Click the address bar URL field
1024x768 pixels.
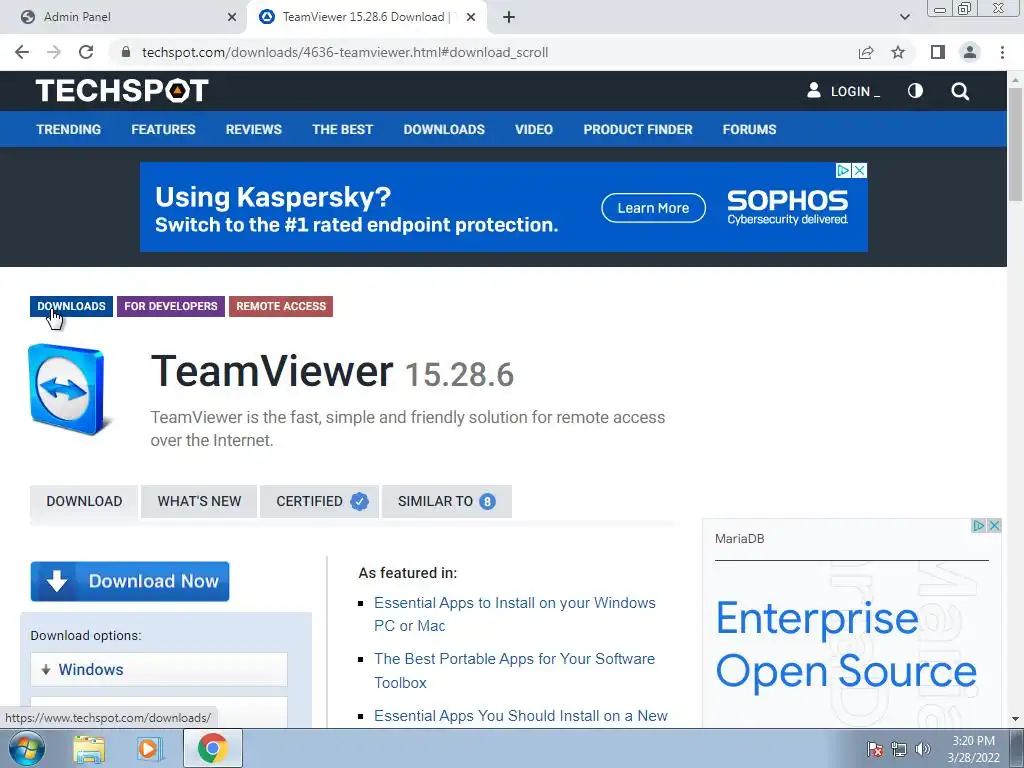point(483,52)
